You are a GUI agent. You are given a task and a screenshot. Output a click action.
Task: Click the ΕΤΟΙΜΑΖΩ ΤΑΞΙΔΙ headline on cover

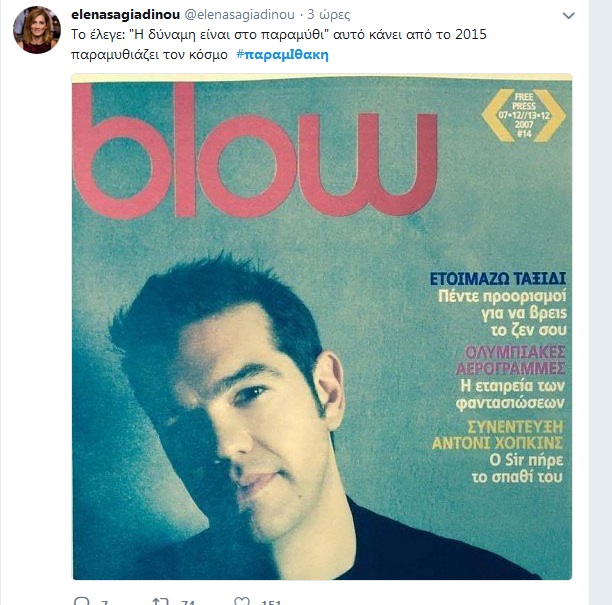point(498,279)
